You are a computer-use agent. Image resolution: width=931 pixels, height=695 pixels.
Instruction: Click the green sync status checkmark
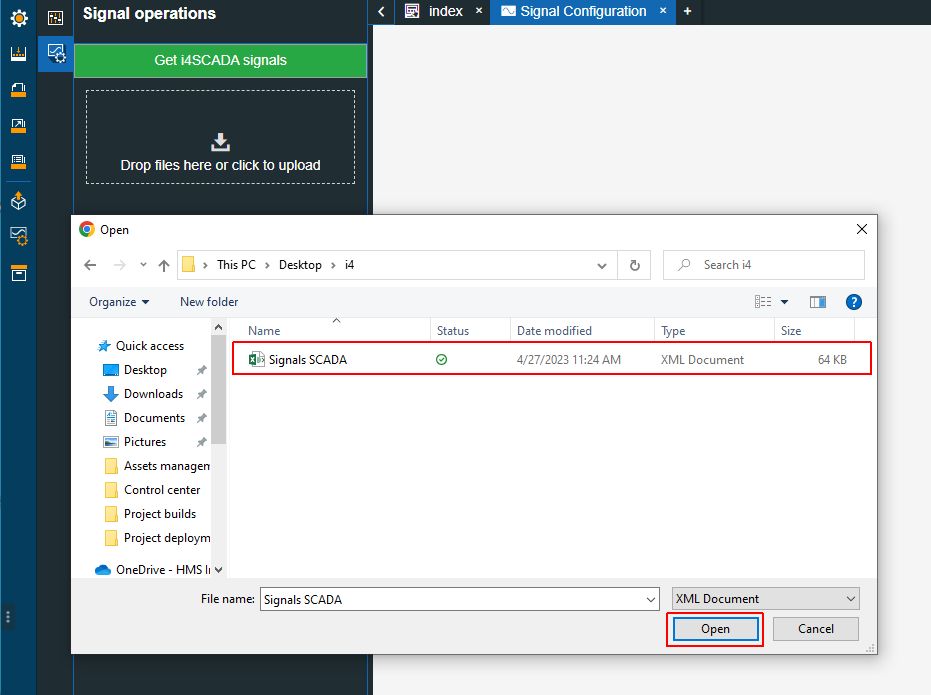(x=441, y=360)
